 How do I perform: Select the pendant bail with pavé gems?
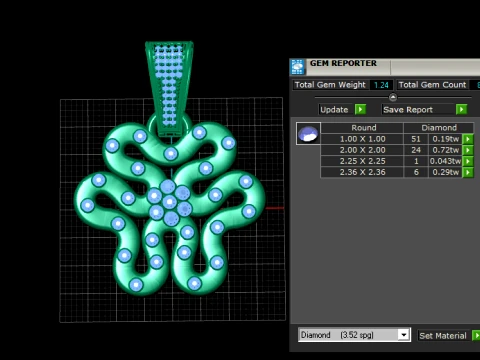[x=169, y=88]
